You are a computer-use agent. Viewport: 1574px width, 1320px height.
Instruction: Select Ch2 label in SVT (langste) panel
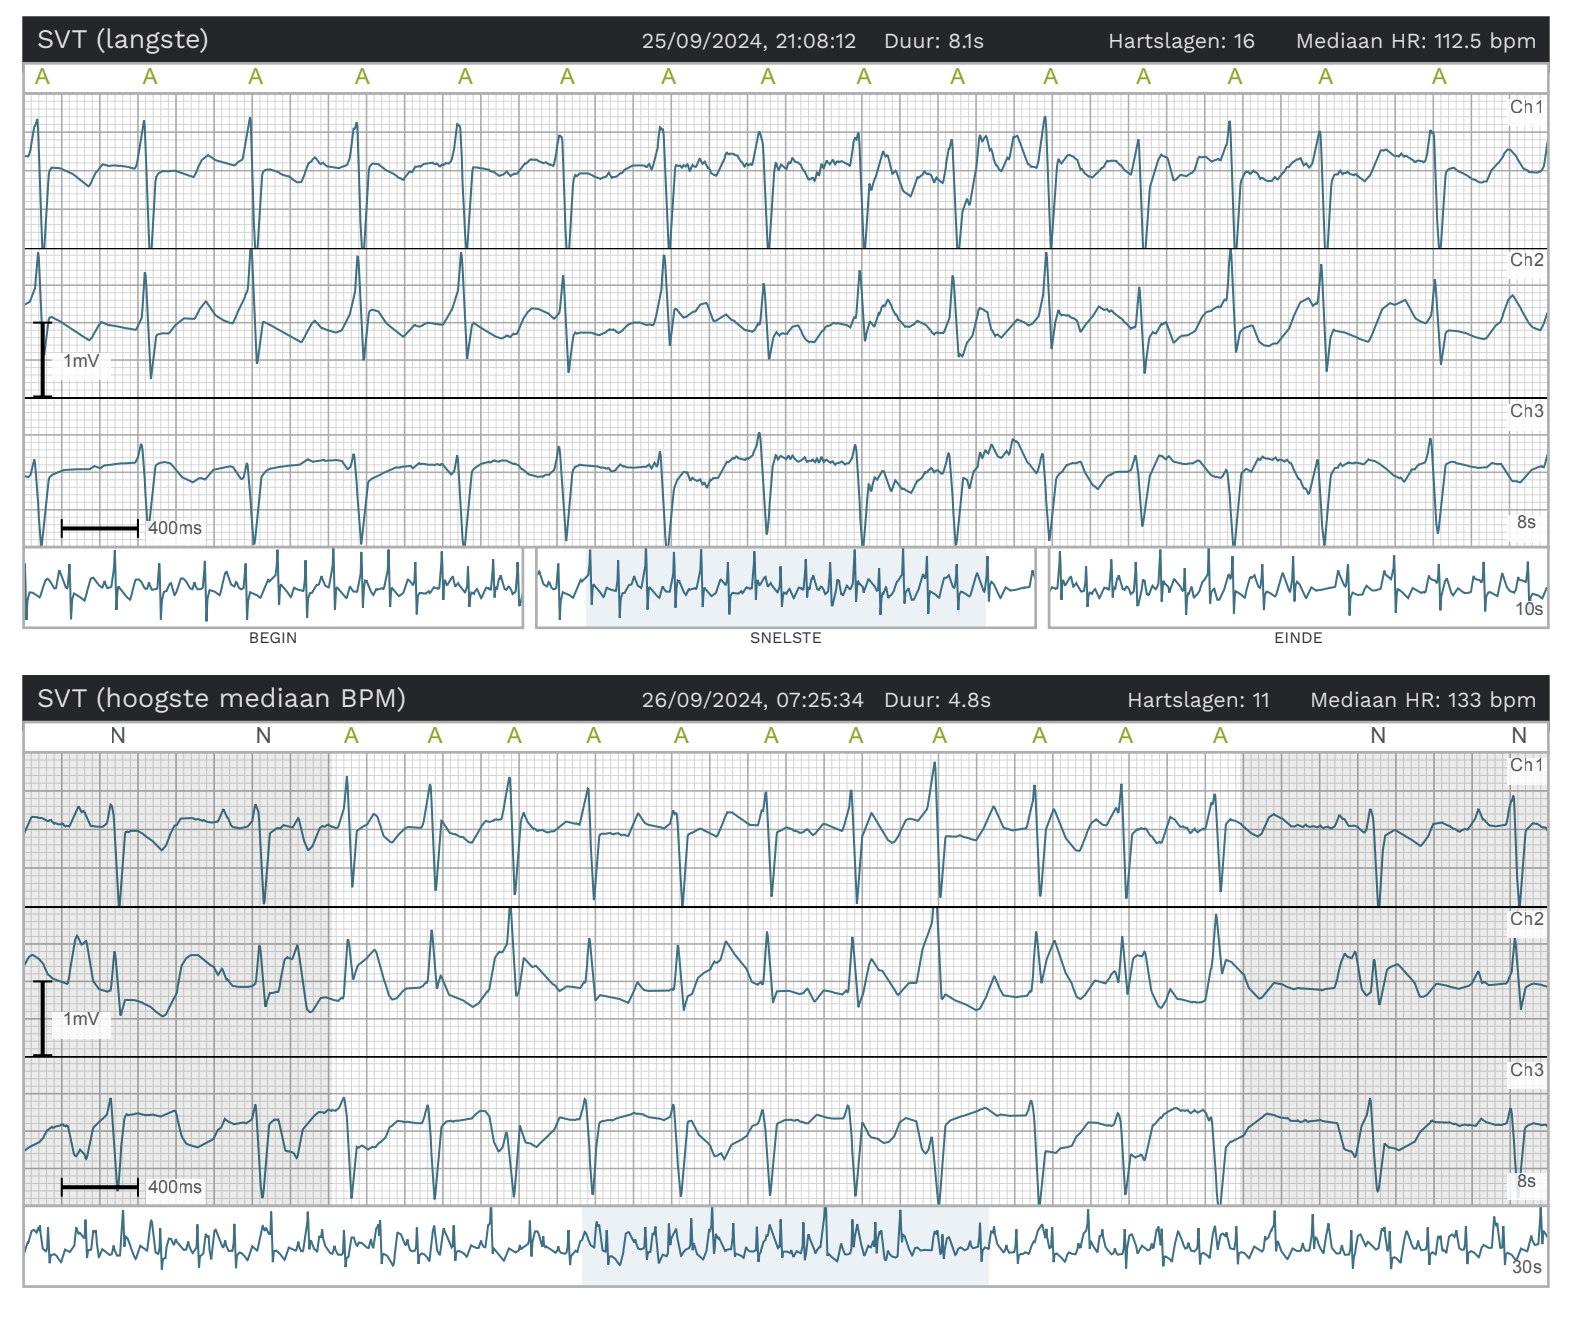point(1527,260)
